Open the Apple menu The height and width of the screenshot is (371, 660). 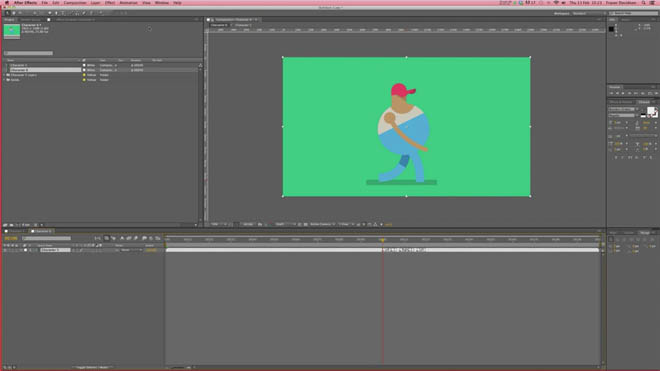(6, 3)
